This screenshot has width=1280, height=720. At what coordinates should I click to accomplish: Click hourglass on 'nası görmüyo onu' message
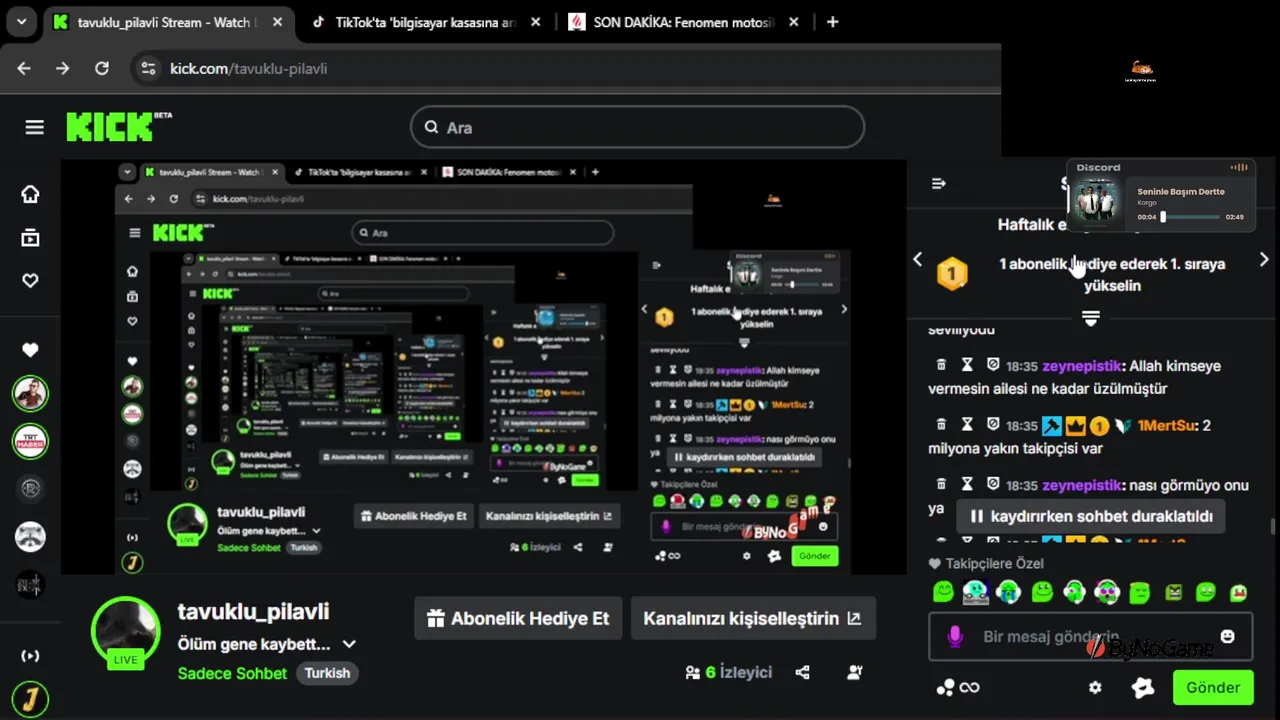967,485
